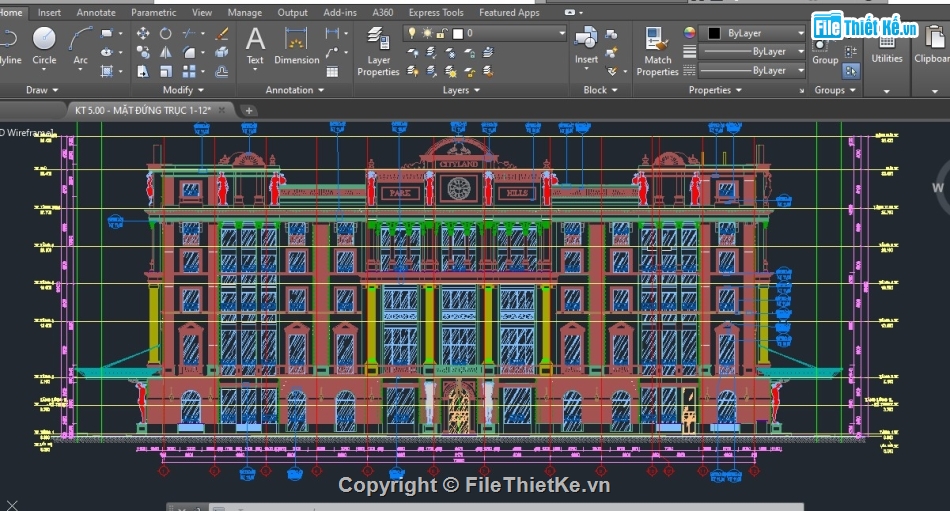
Task: Select the Offset tool
Action: [x=222, y=72]
